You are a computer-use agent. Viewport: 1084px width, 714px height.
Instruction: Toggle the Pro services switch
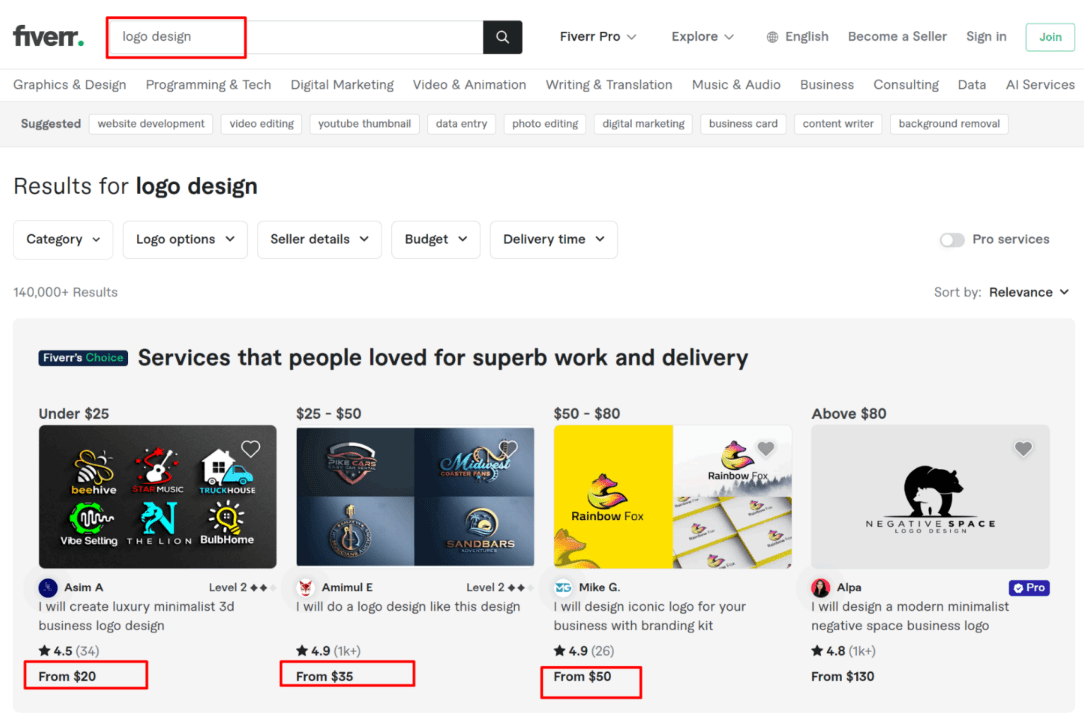[952, 240]
